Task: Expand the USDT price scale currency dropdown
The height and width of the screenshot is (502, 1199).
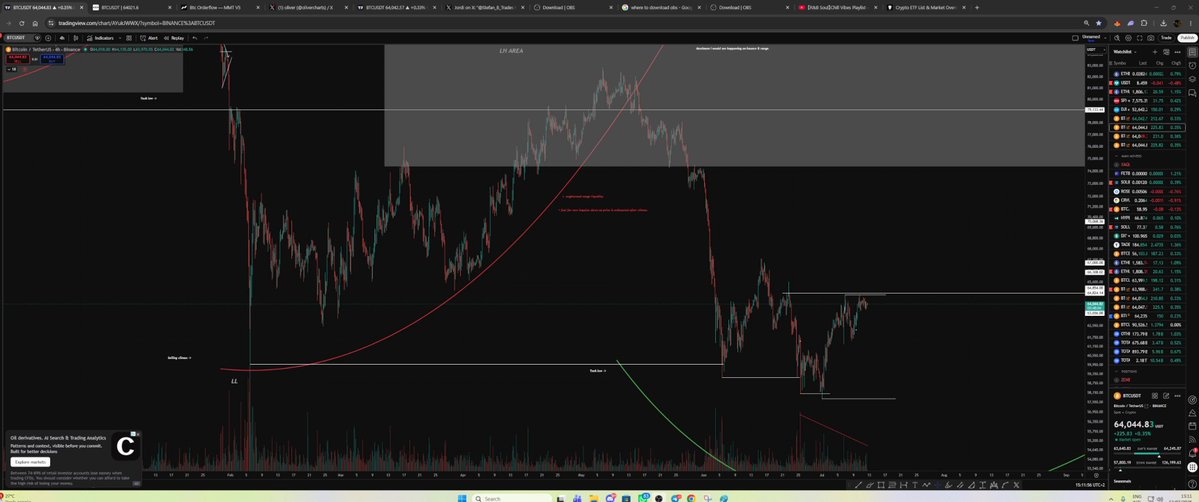Action: tap(1096, 50)
